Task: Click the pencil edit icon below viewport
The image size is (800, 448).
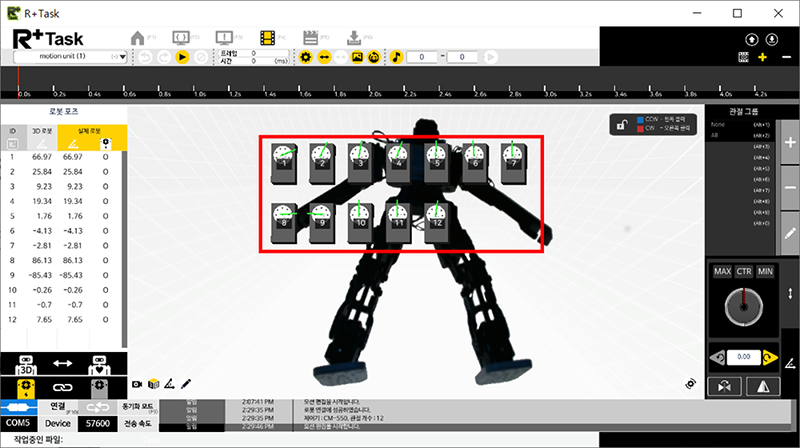Action: click(186, 383)
